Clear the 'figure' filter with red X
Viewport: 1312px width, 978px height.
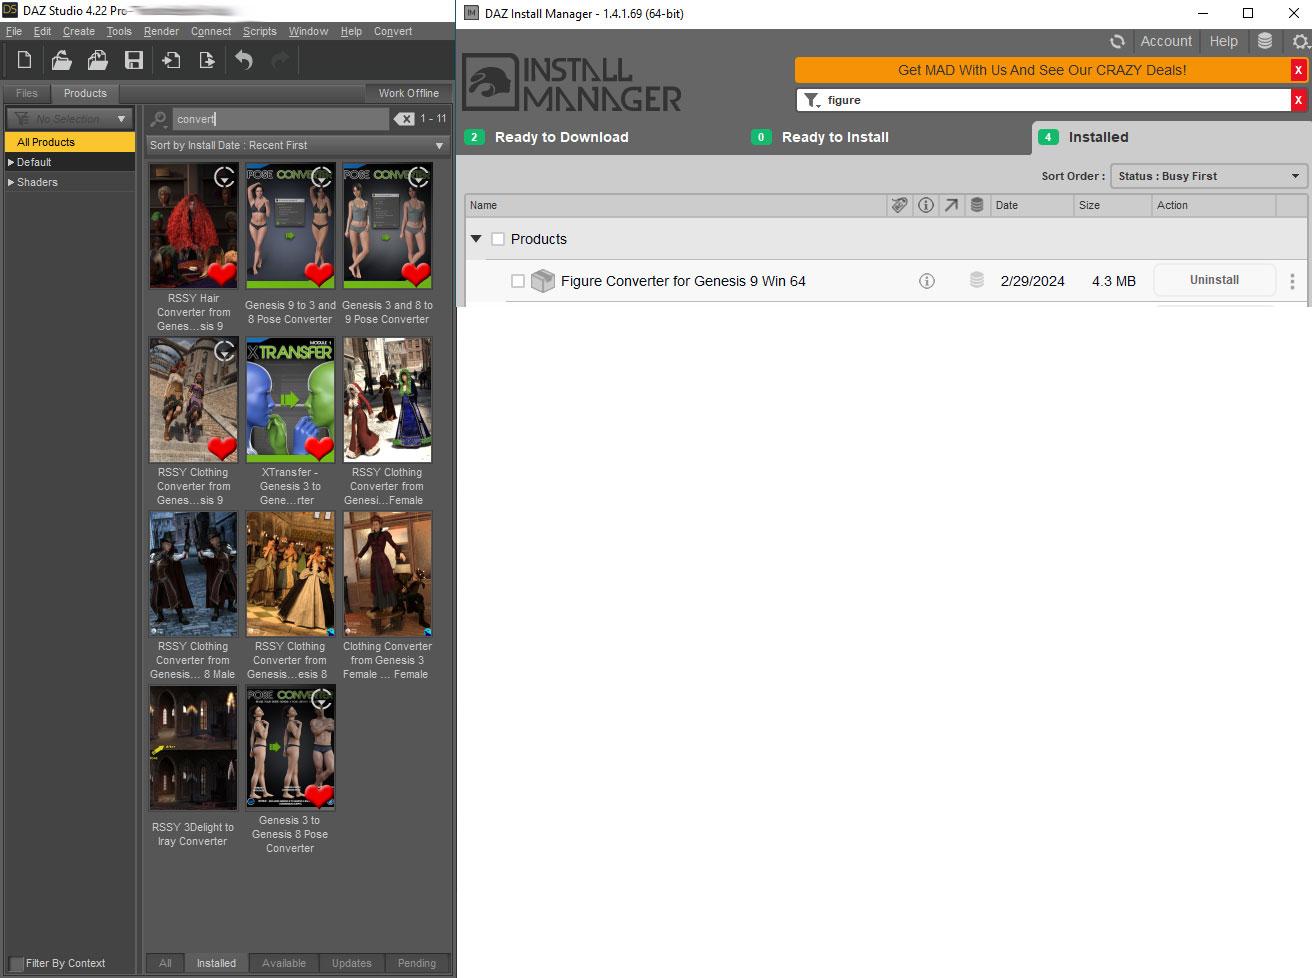[x=1299, y=100]
